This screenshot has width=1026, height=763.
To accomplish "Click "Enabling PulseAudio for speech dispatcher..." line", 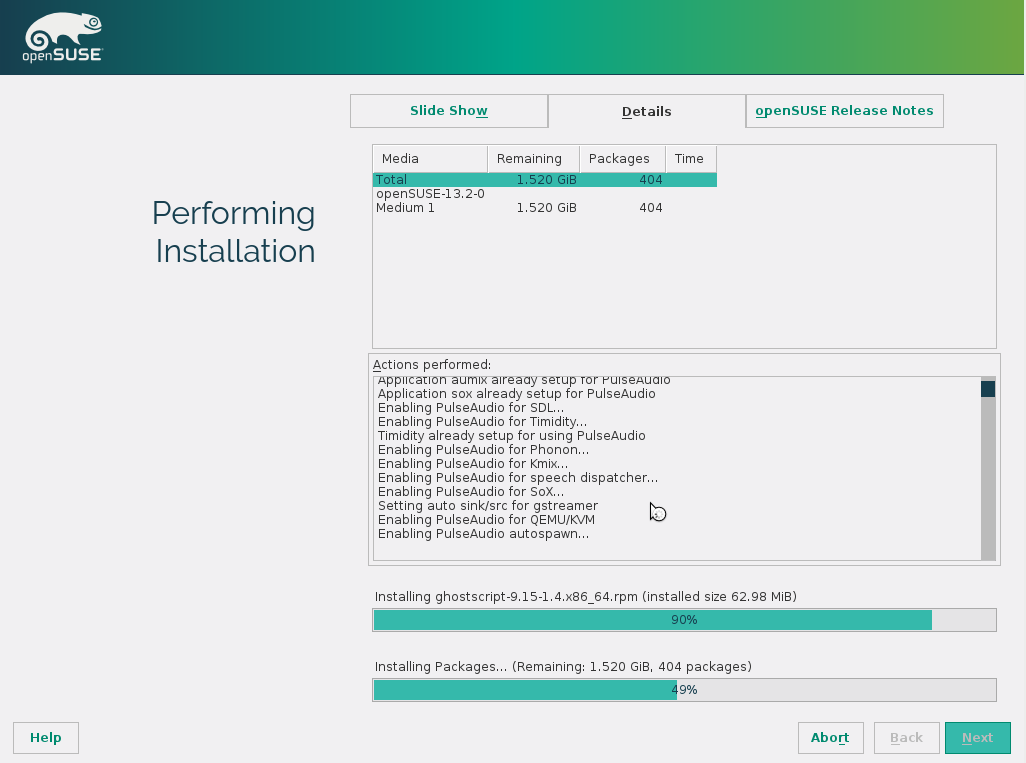I will (518, 478).
